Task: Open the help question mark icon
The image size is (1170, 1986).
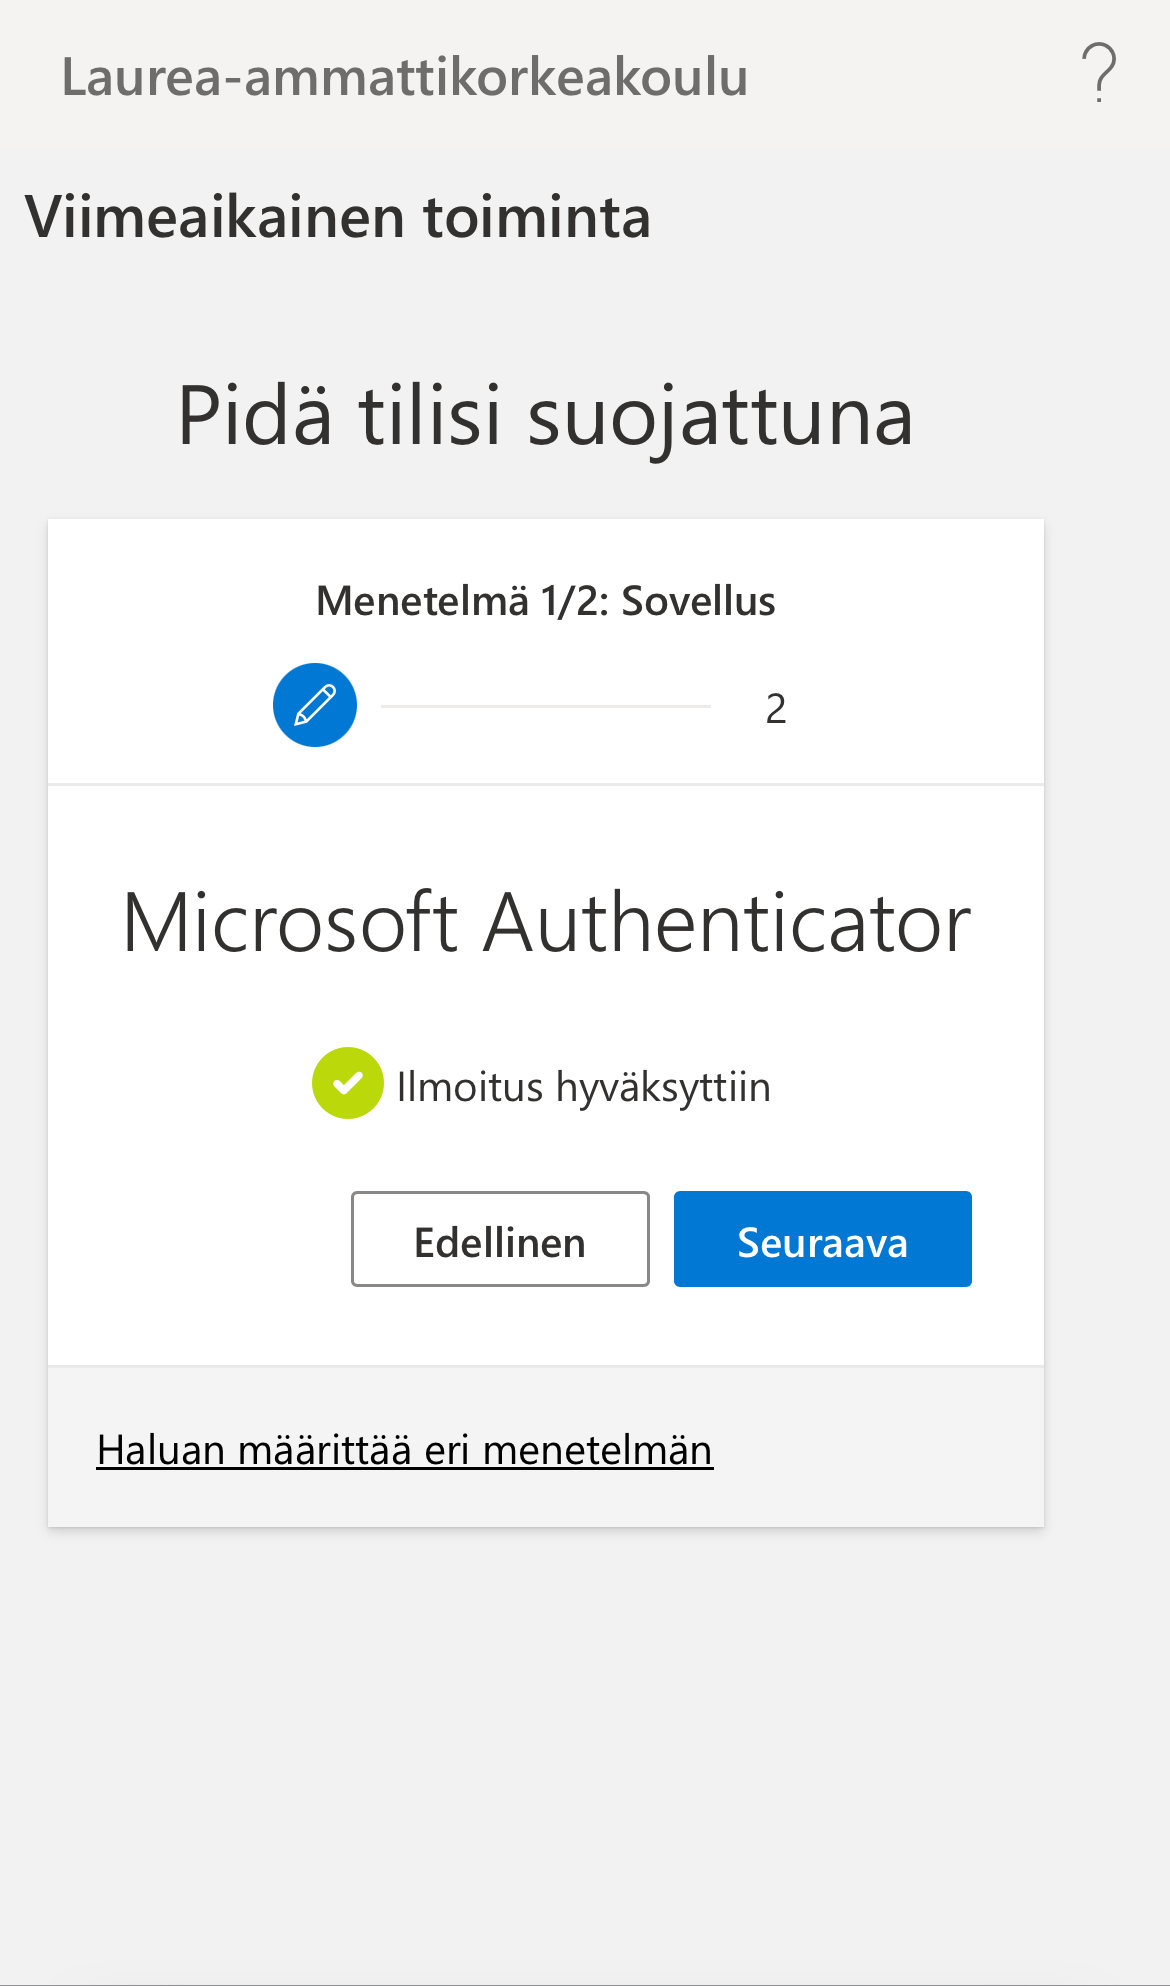Action: click(1098, 73)
